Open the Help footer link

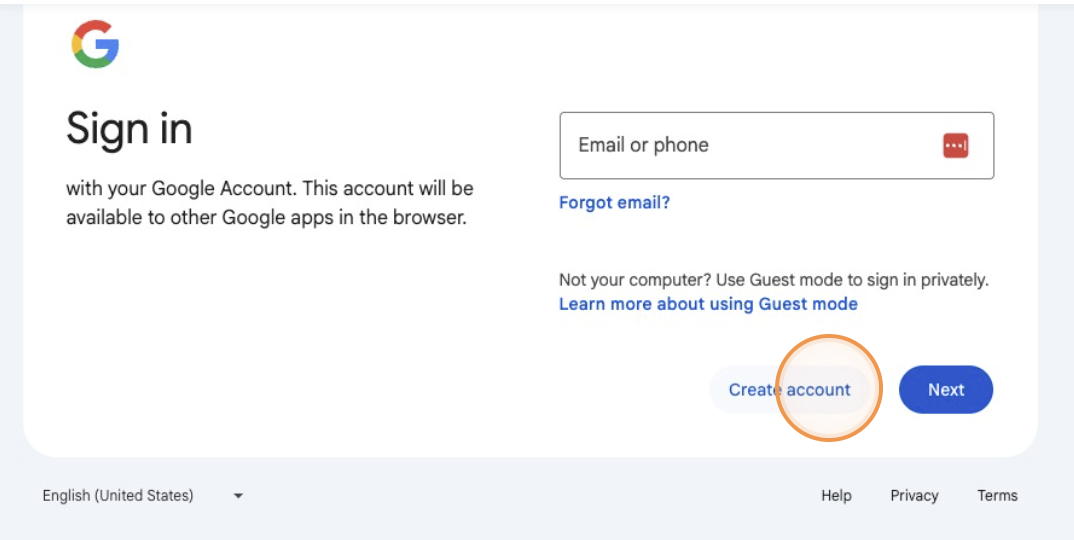(x=836, y=495)
